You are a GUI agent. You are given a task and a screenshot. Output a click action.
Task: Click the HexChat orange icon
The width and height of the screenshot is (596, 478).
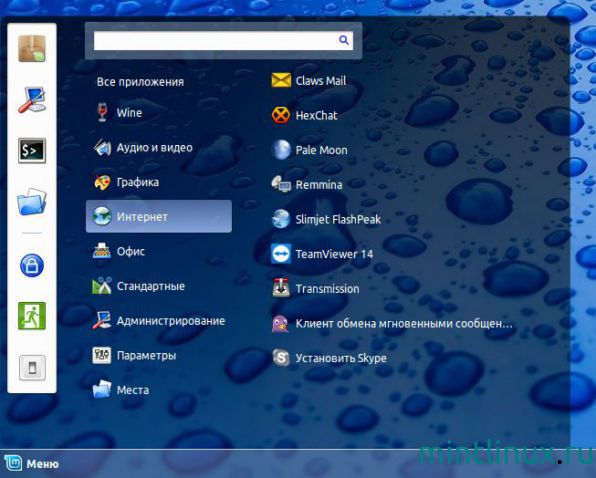pyautogui.click(x=281, y=115)
